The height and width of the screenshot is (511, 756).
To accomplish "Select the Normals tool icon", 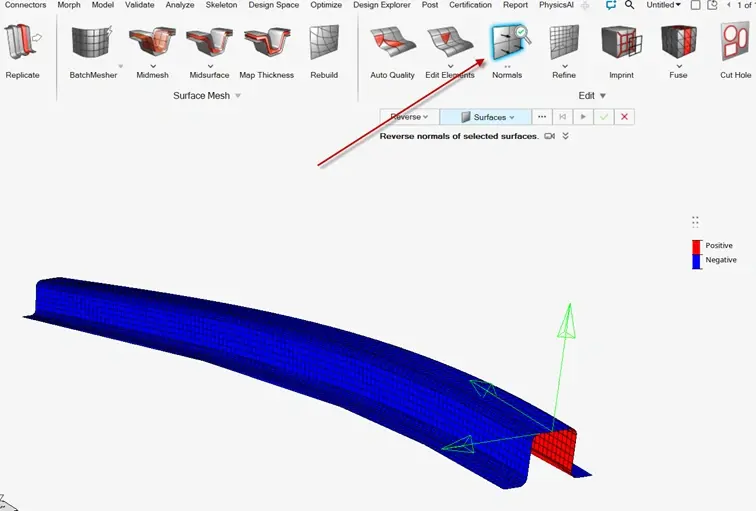I will [x=507, y=44].
